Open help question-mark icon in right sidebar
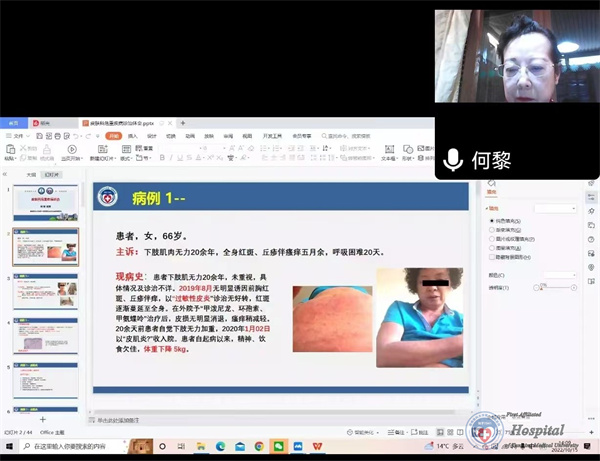Viewport: 600px width, 461px height. tap(591, 239)
